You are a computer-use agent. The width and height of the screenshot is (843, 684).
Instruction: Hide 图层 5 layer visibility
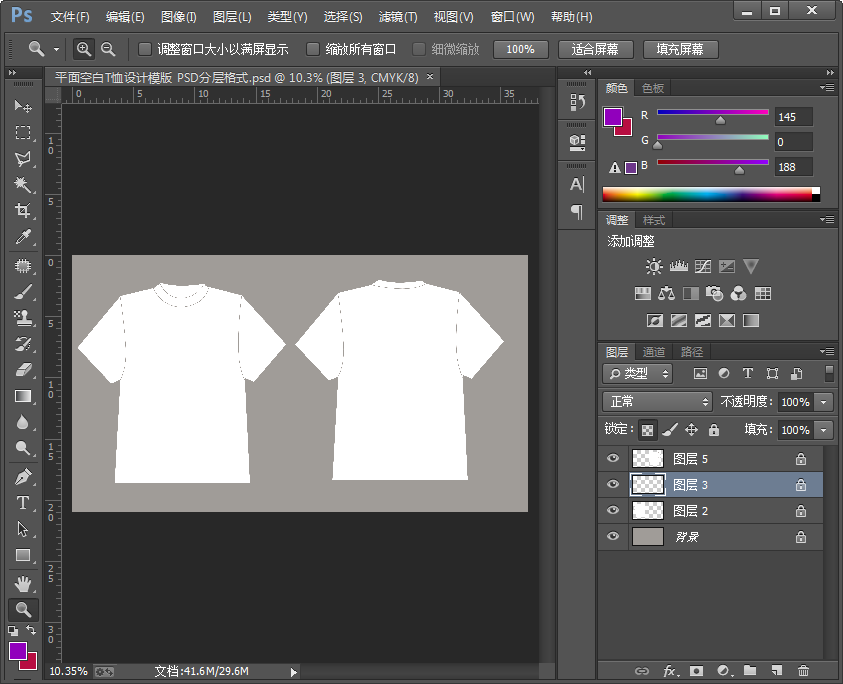[613, 459]
